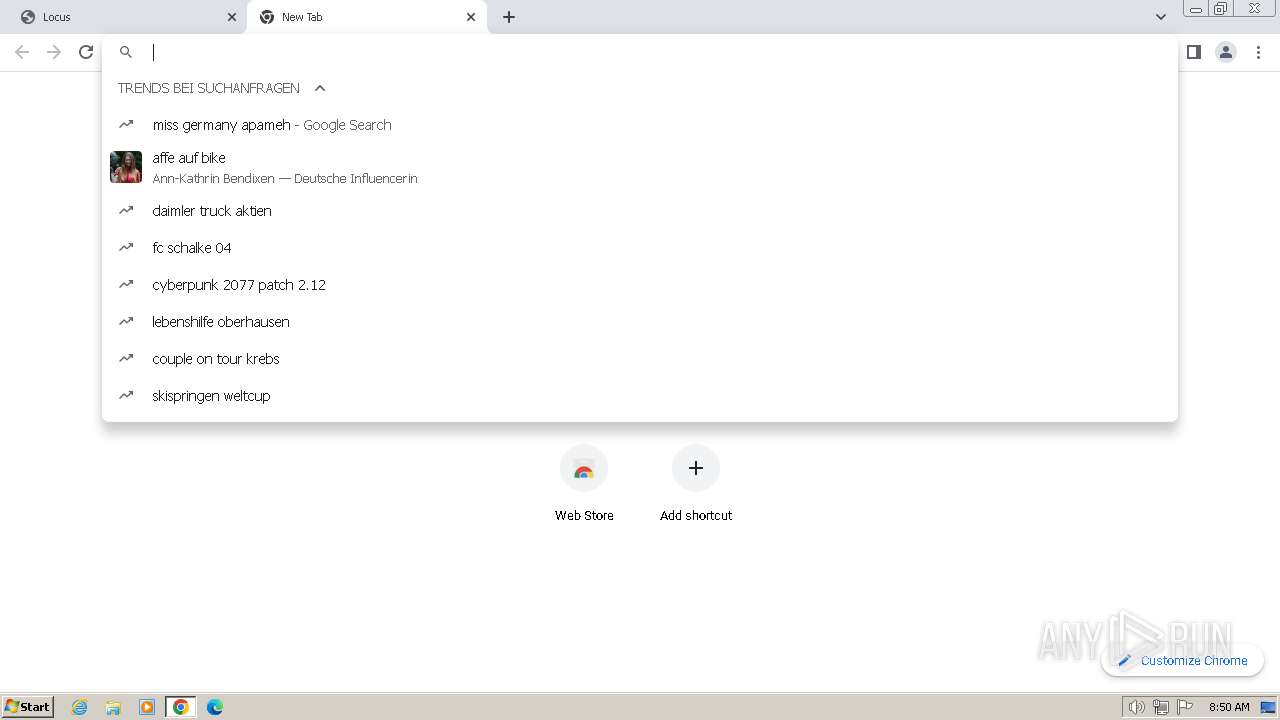Click the search magnifier icon in omnibox

(126, 52)
